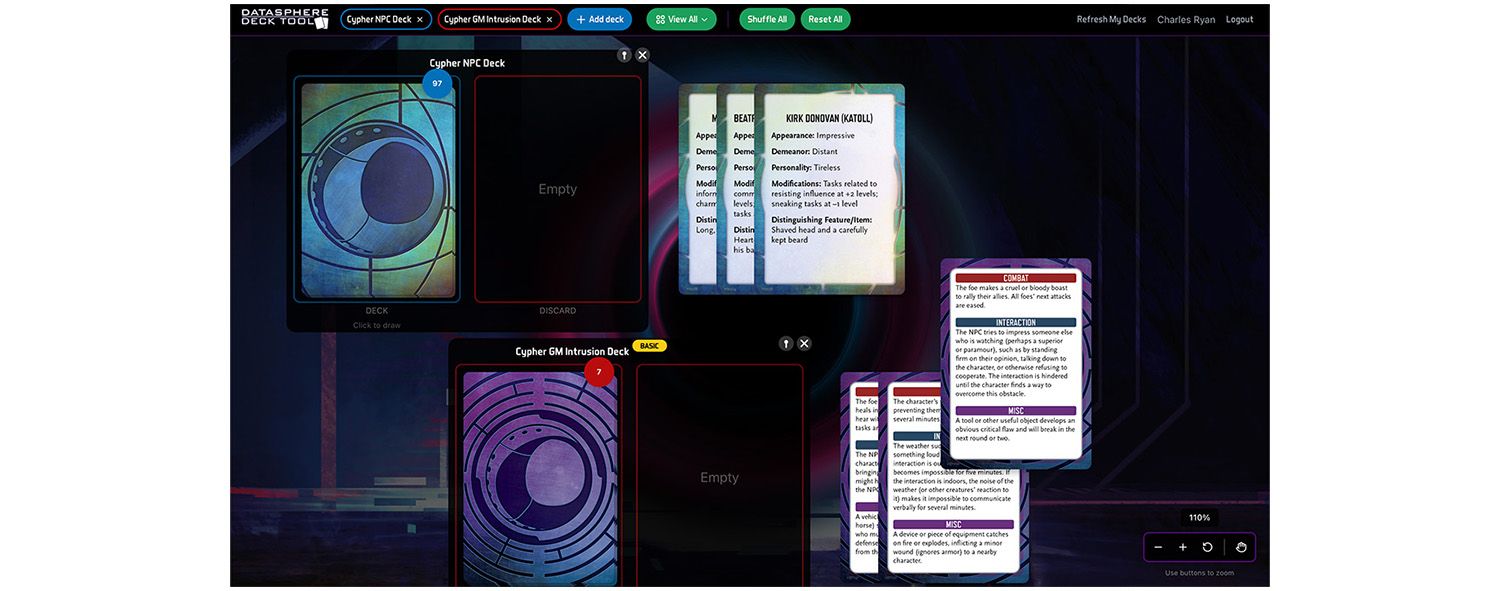Select the Kirk Donovan (Katoll) card

click(829, 189)
